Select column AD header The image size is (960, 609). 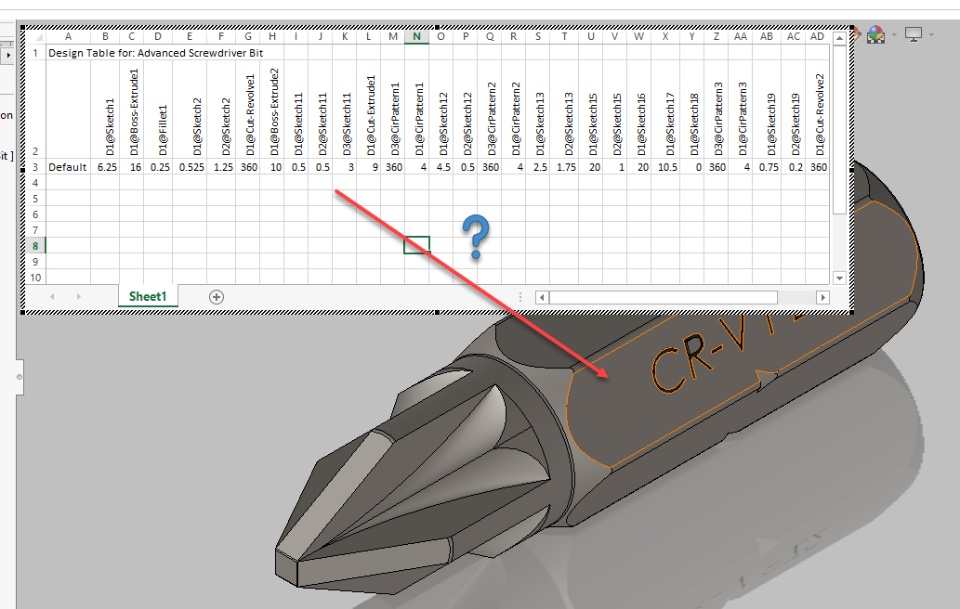[817, 37]
